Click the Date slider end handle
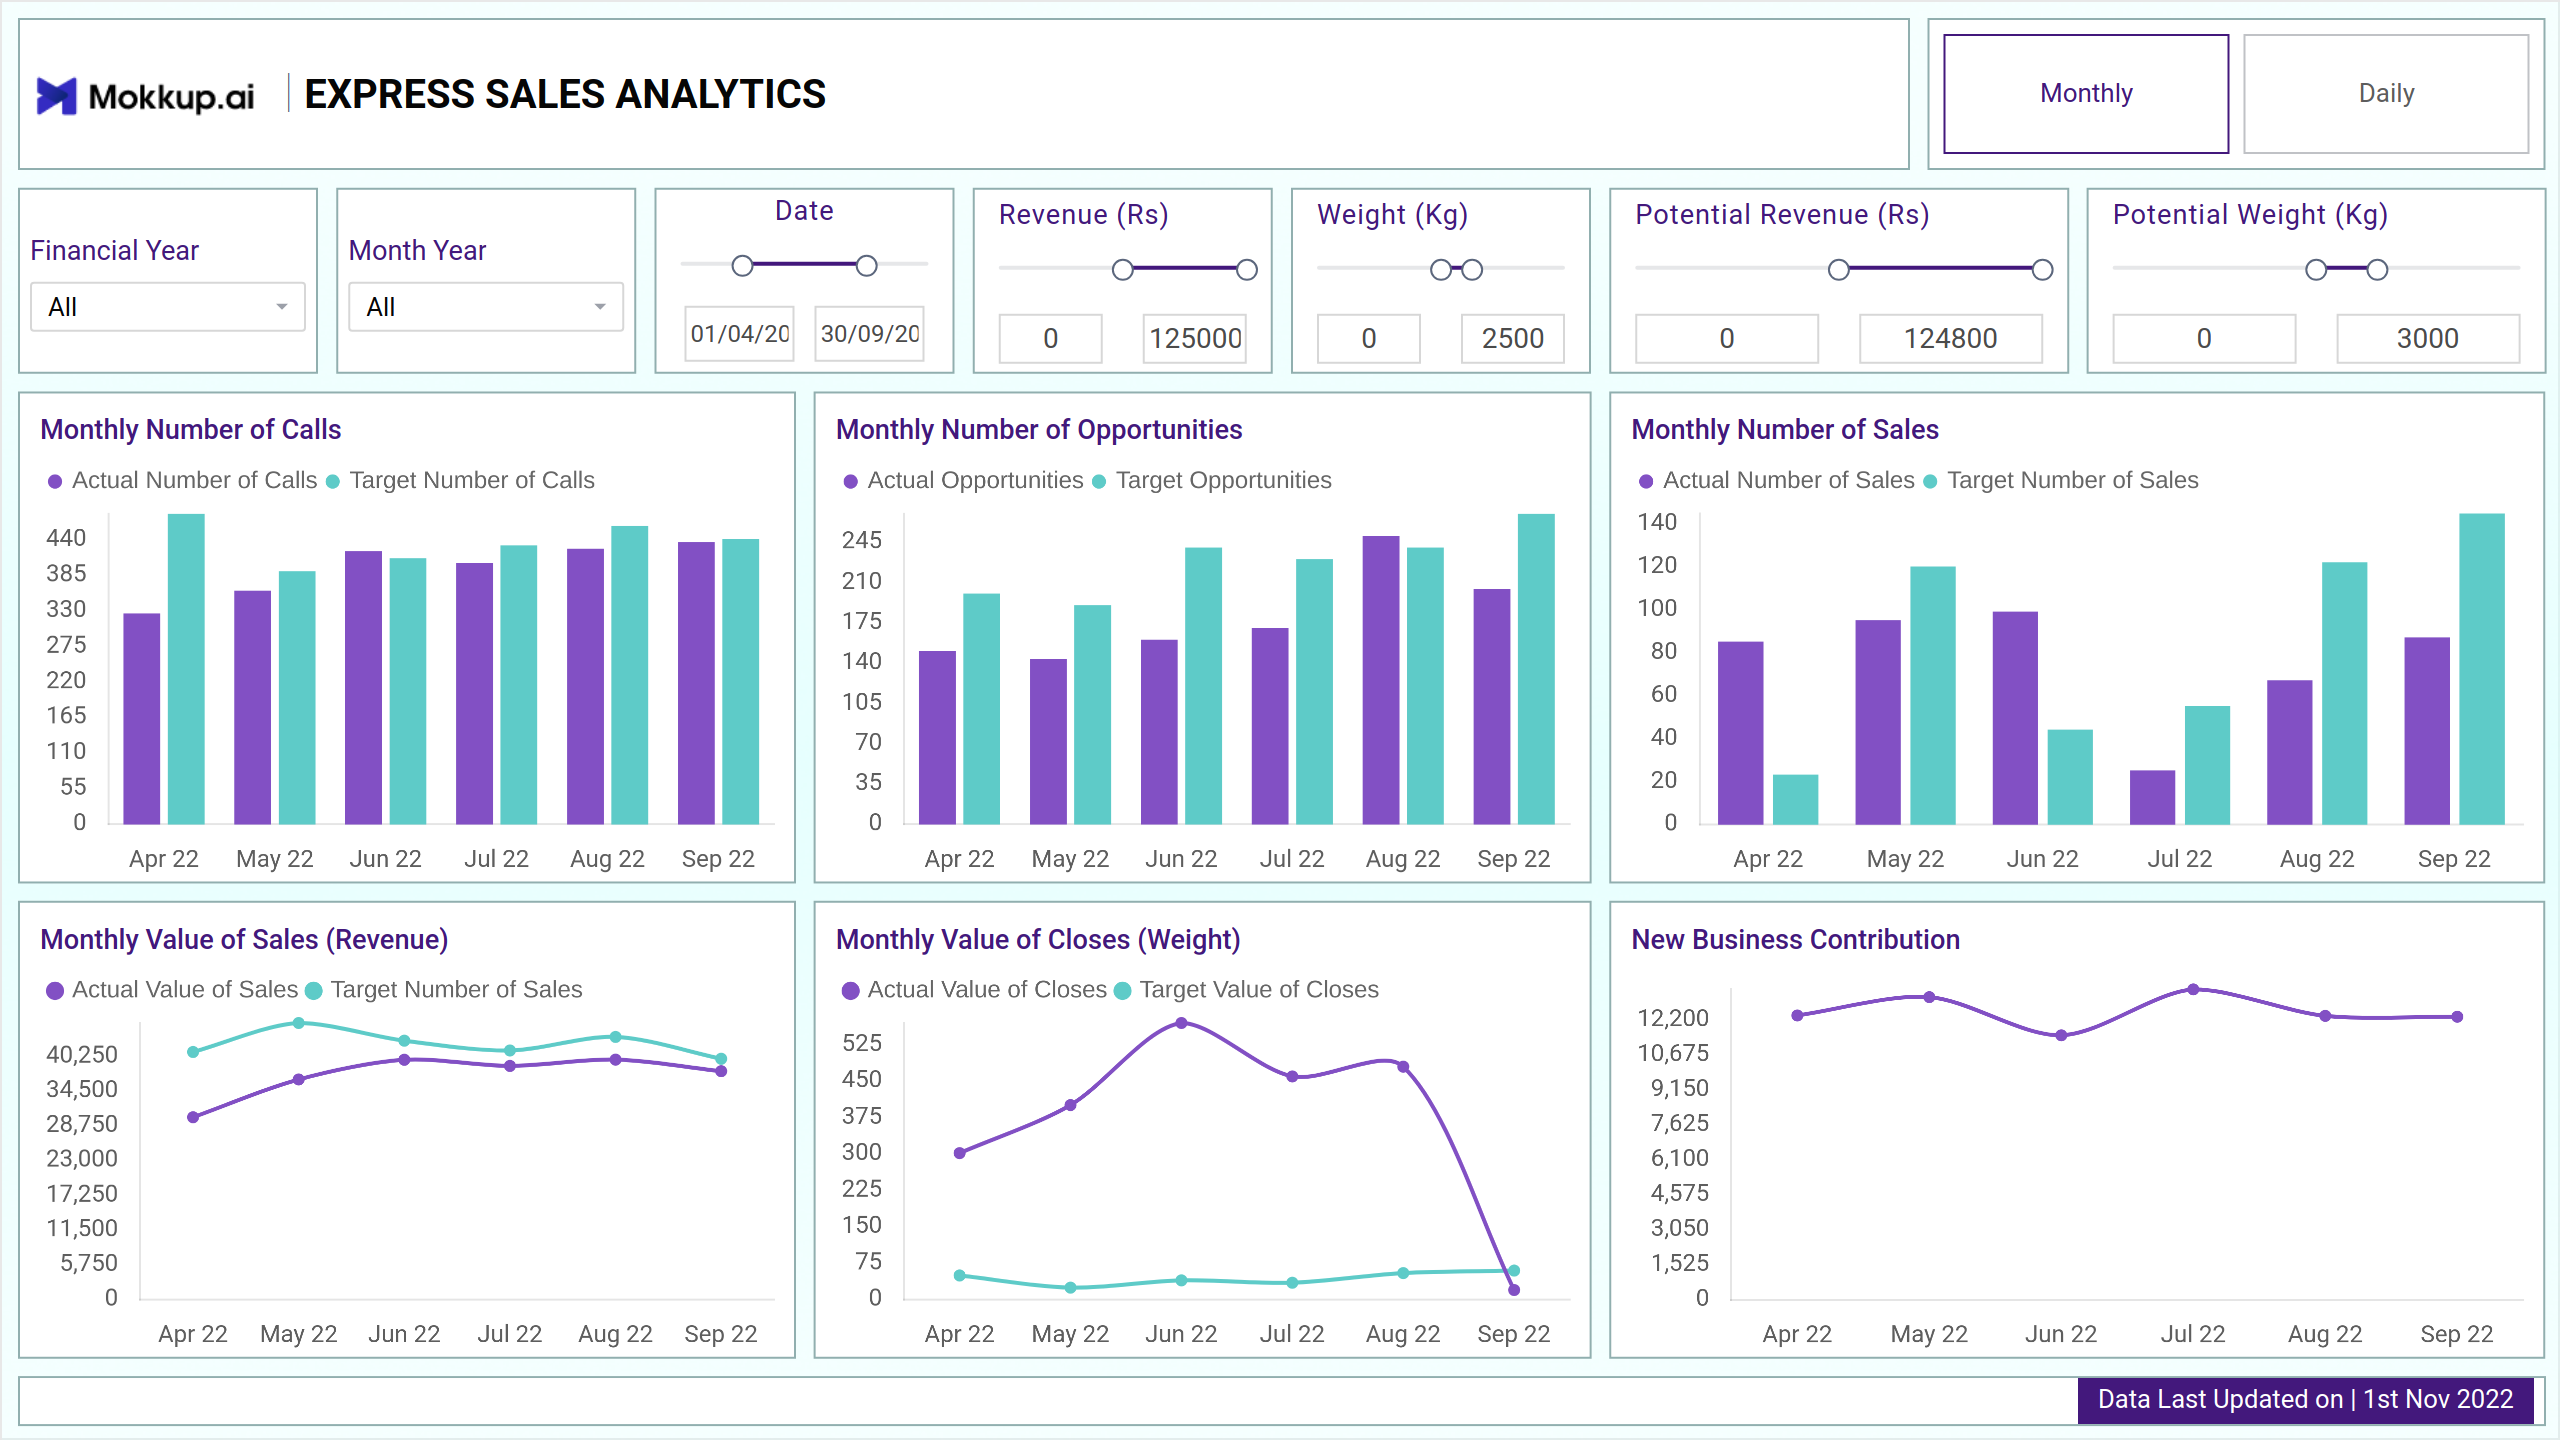This screenshot has width=2560, height=1440. click(867, 266)
